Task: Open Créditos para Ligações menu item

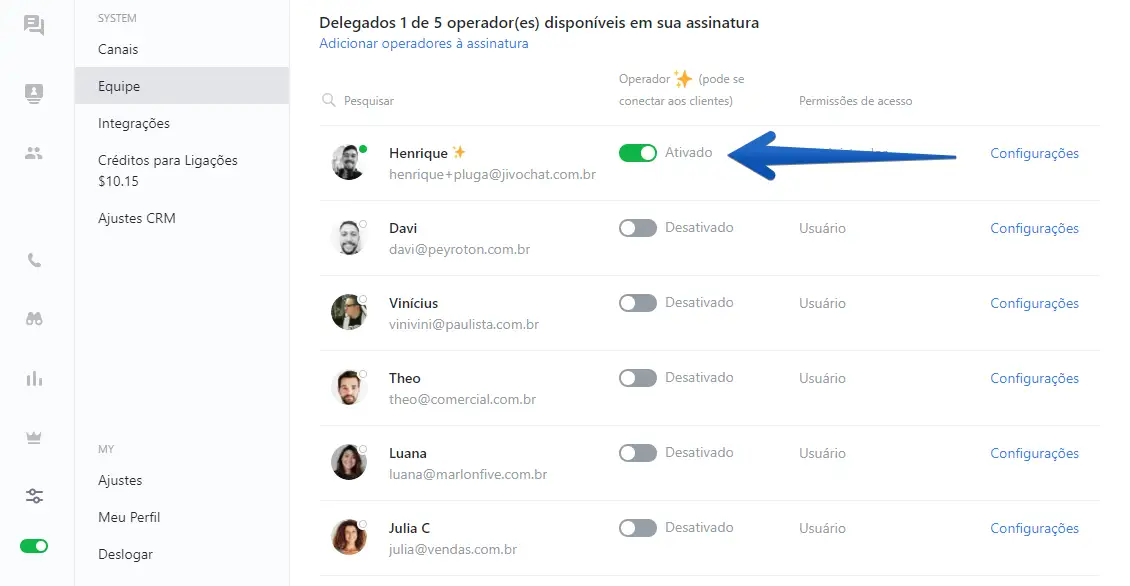Action: [x=168, y=160]
